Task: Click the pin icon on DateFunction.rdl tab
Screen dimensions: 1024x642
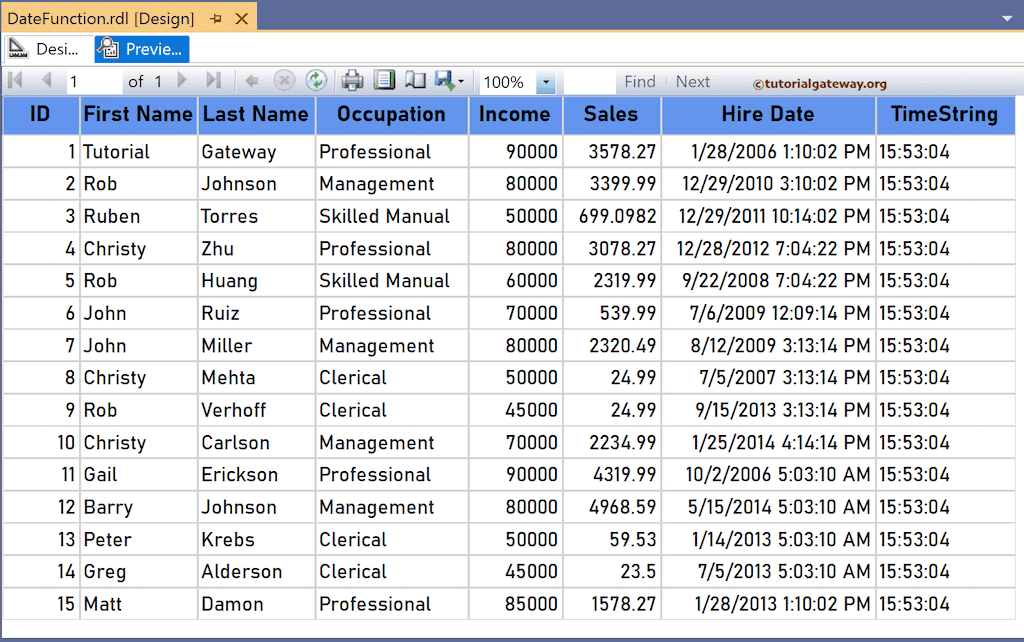Action: 215,17
